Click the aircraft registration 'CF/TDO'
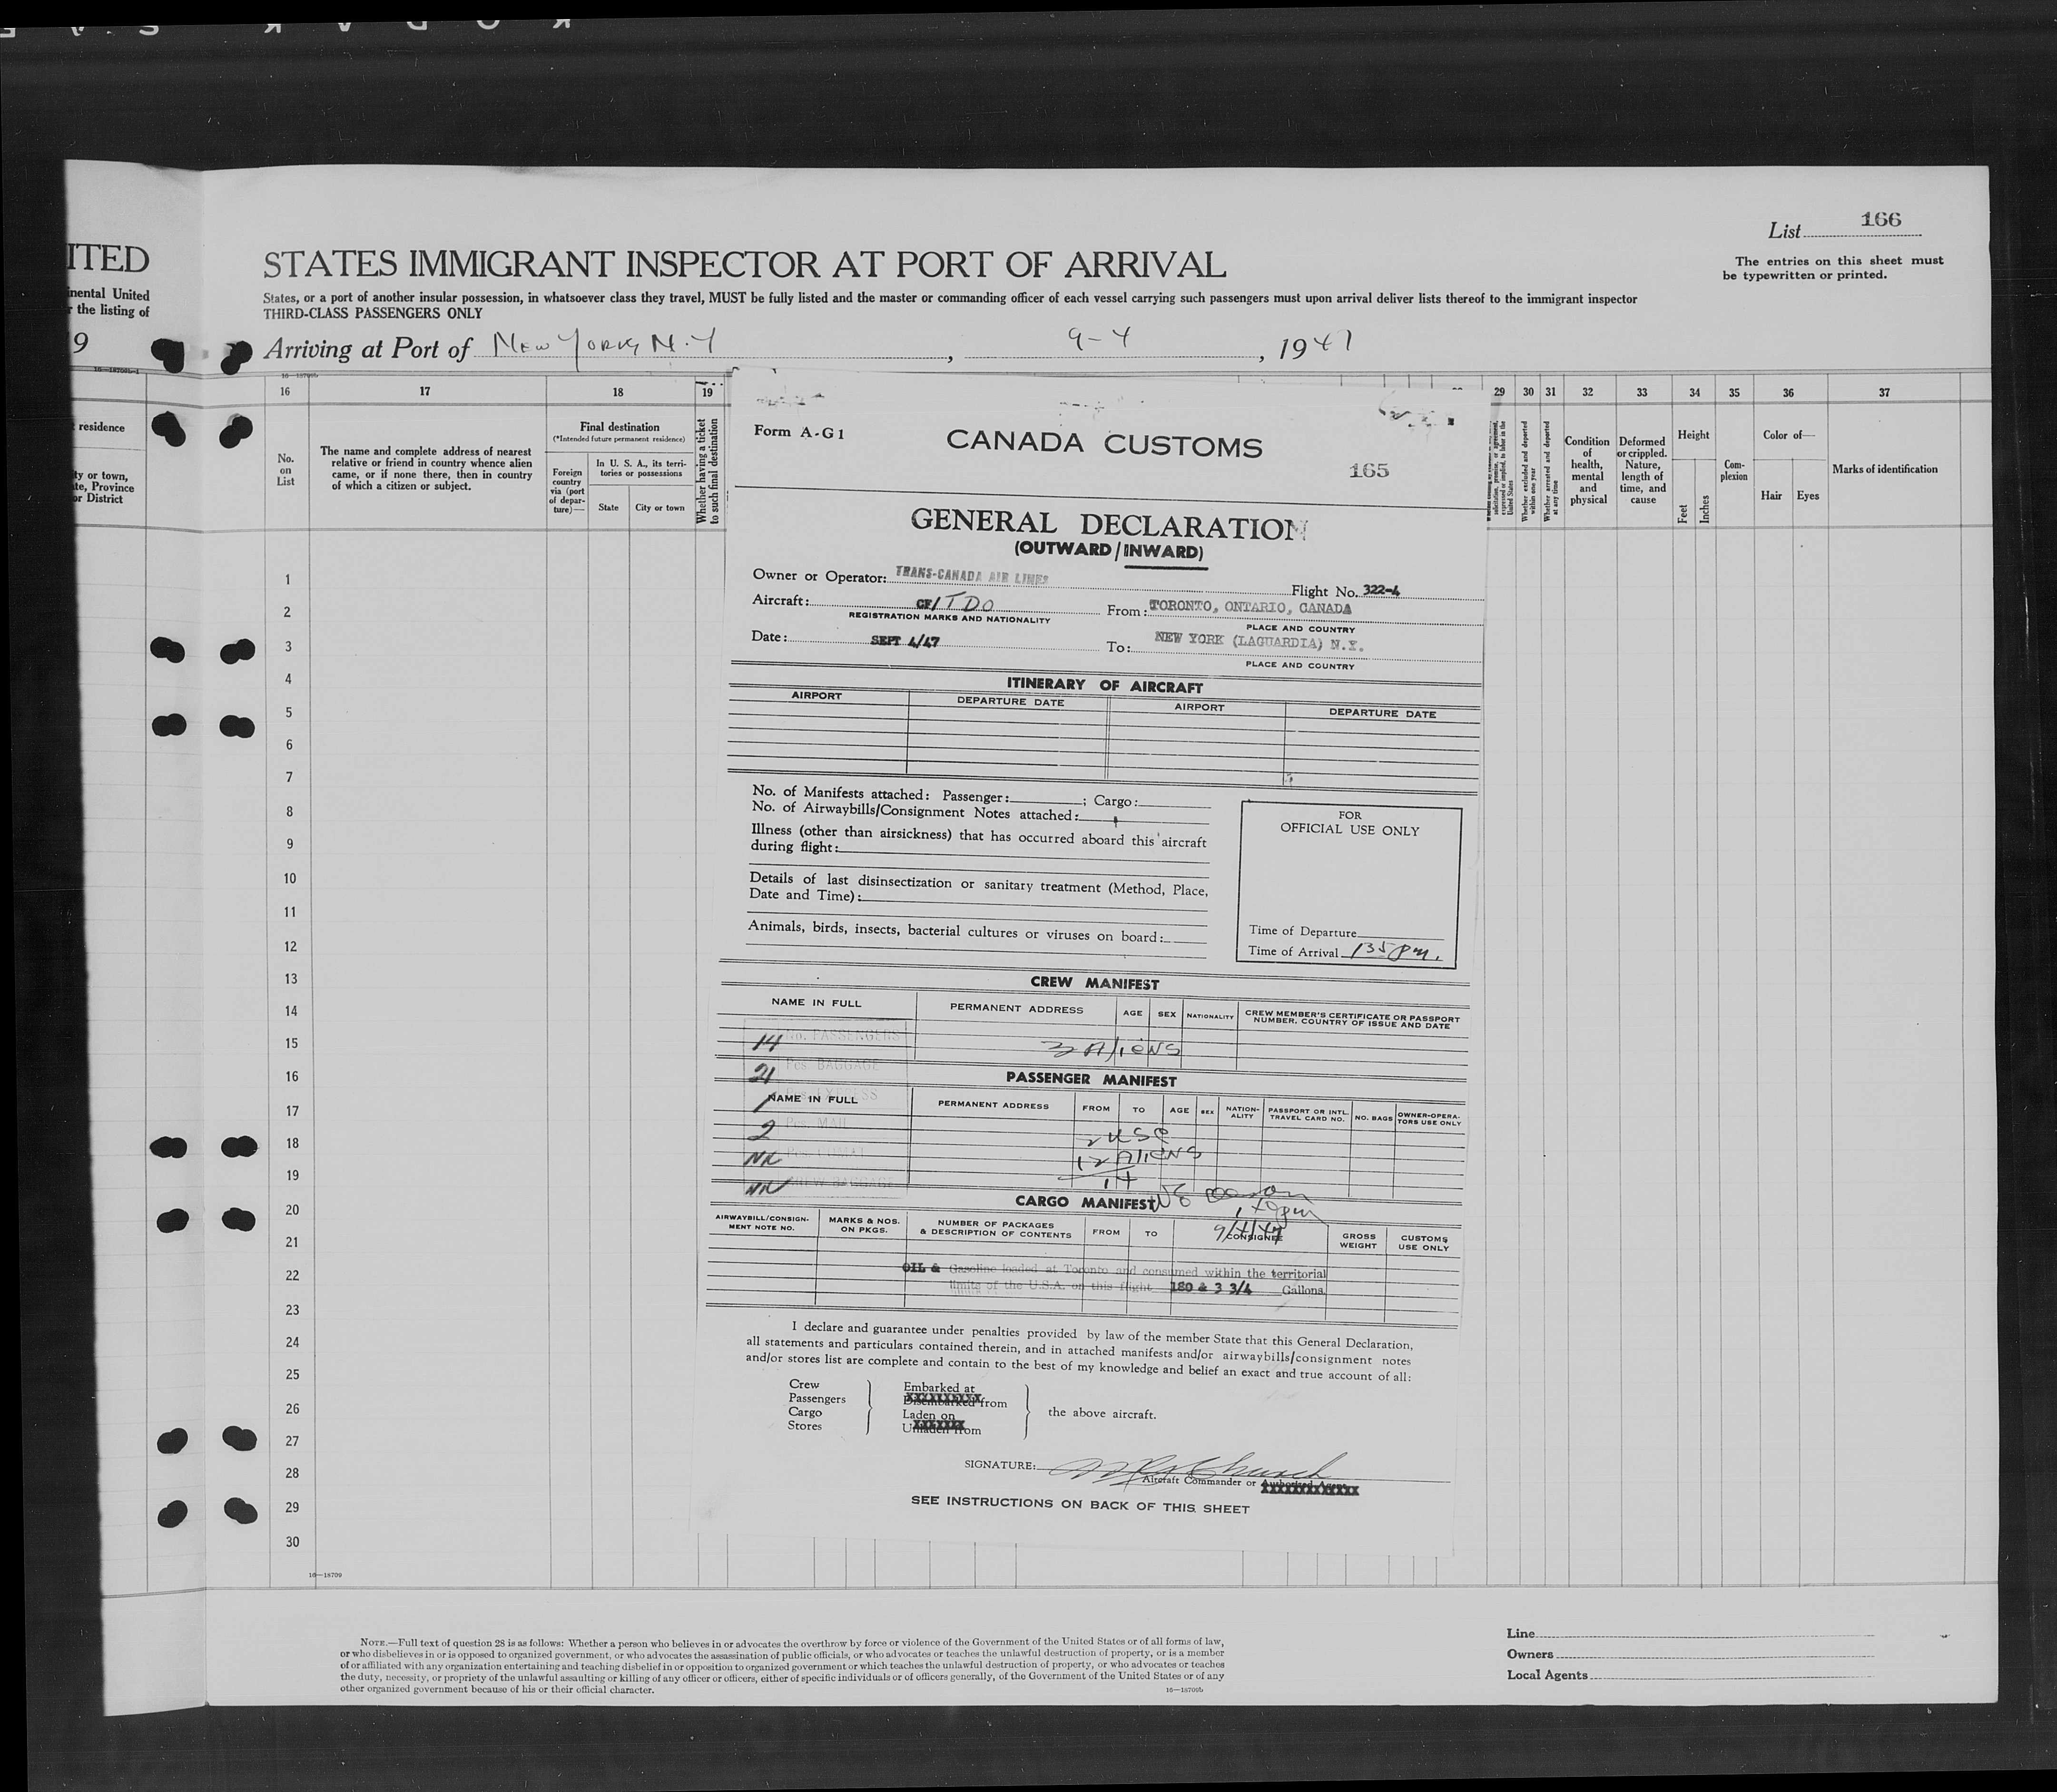This screenshot has width=2057, height=1792. (x=954, y=604)
